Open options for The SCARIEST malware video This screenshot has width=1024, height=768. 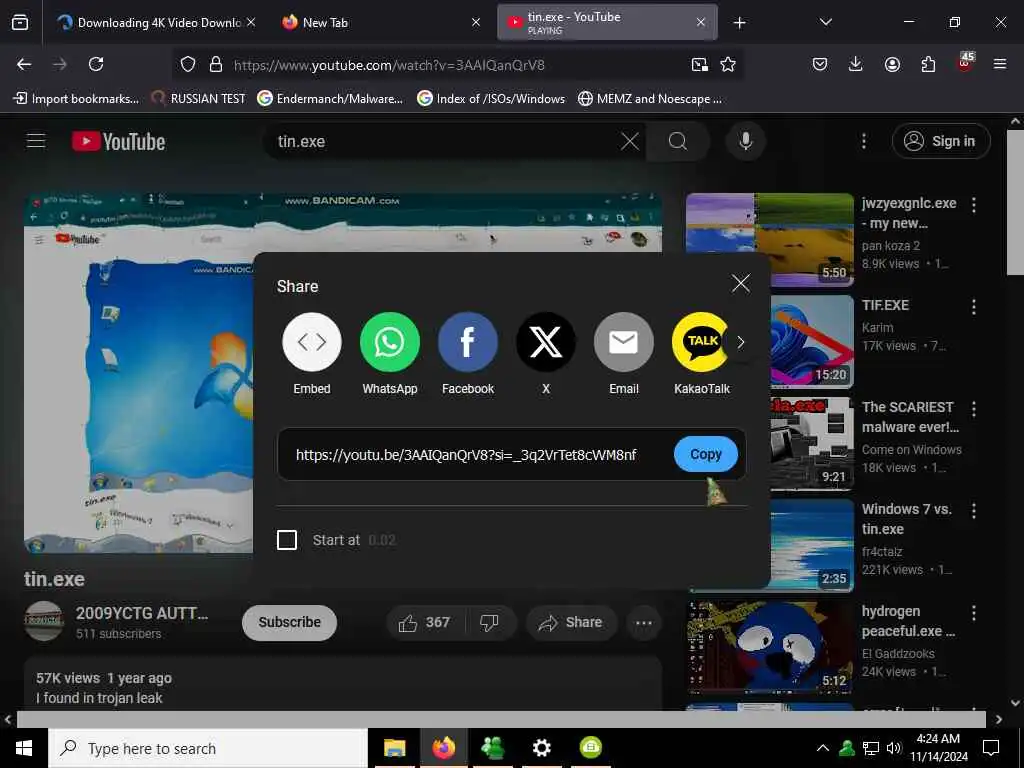[x=973, y=409]
